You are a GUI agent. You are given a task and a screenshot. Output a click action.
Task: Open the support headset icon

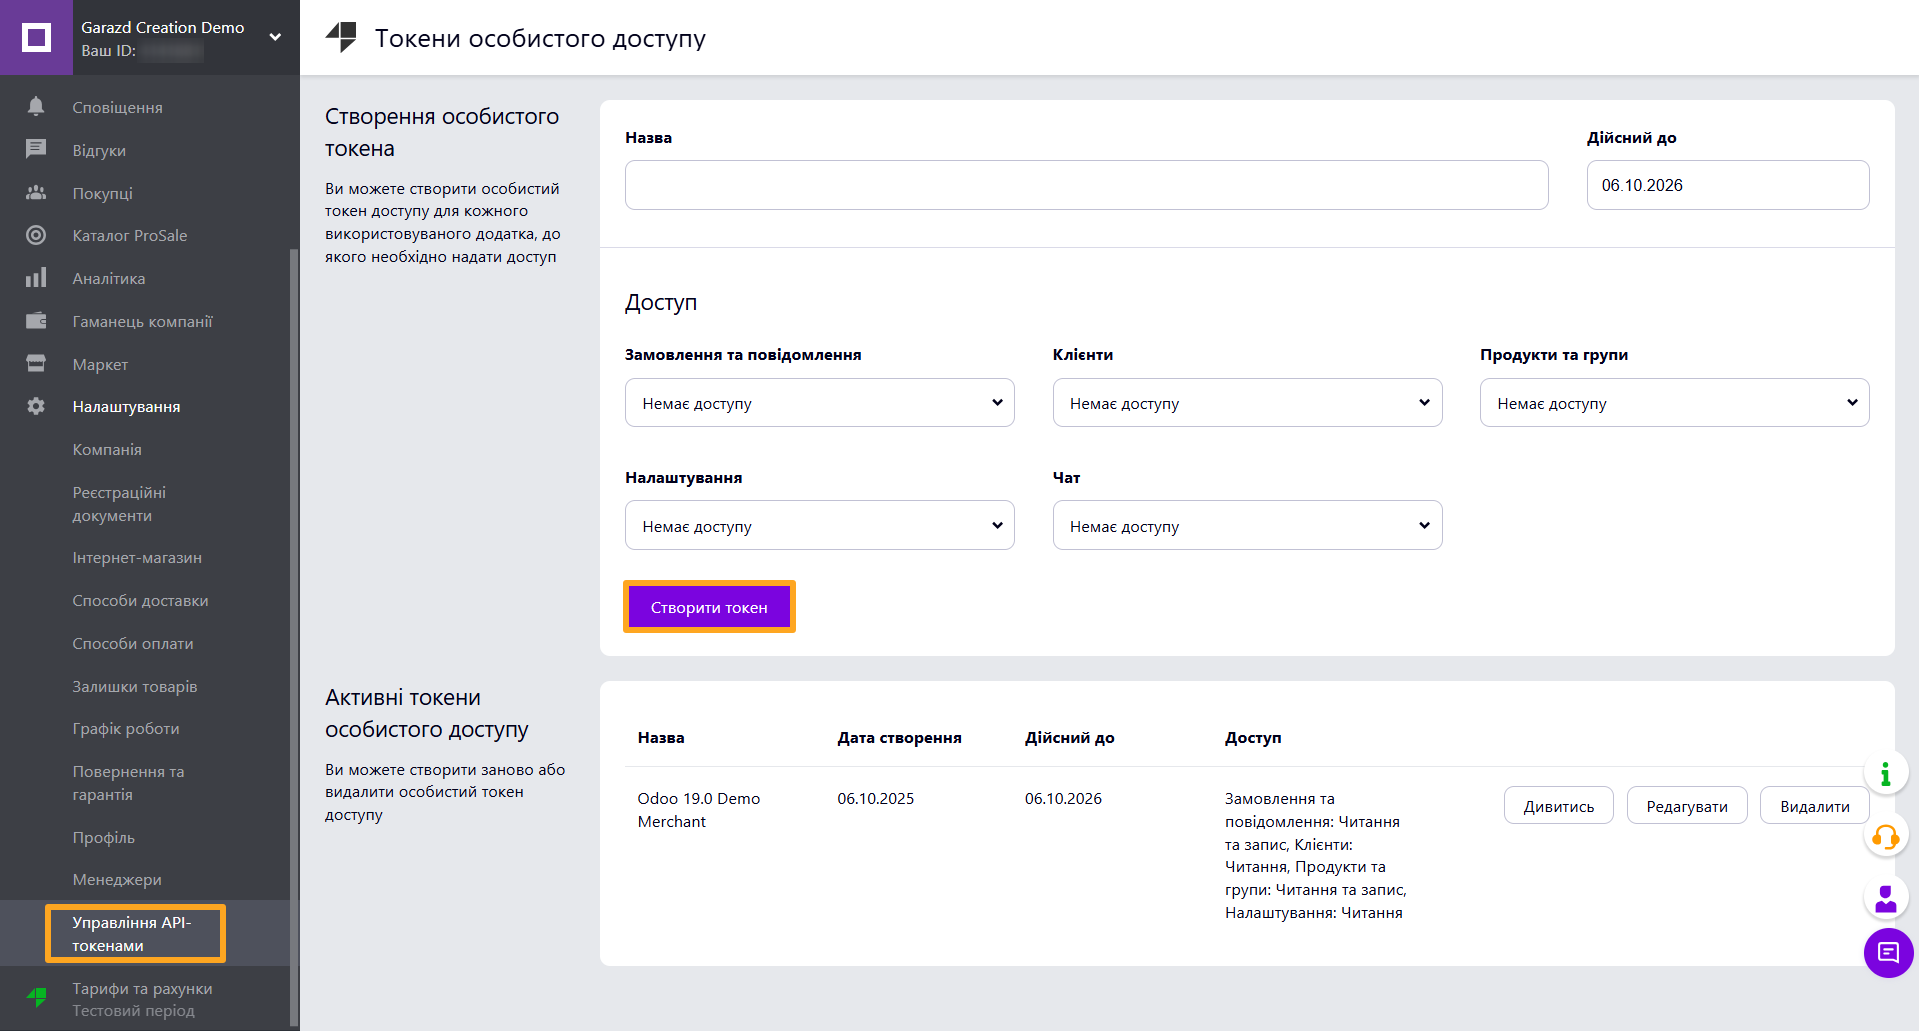point(1886,837)
